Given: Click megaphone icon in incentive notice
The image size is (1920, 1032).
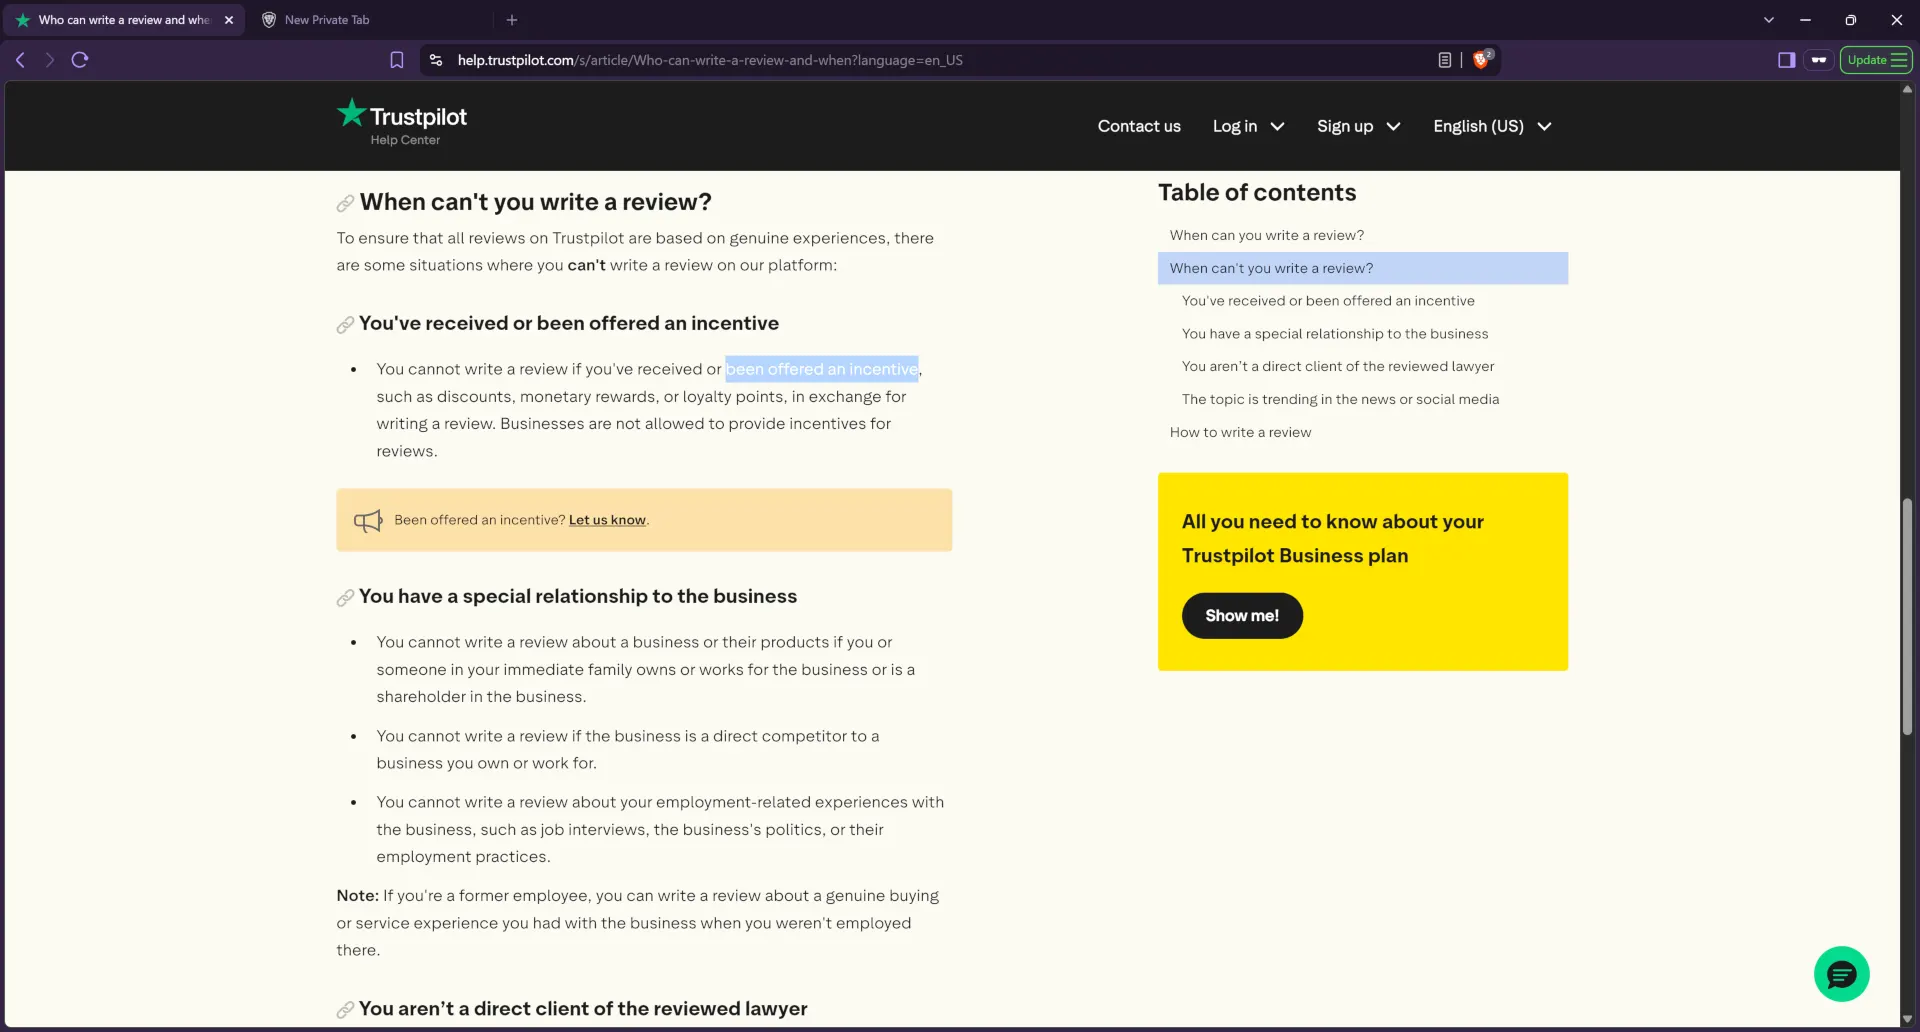Looking at the screenshot, I should [x=368, y=520].
